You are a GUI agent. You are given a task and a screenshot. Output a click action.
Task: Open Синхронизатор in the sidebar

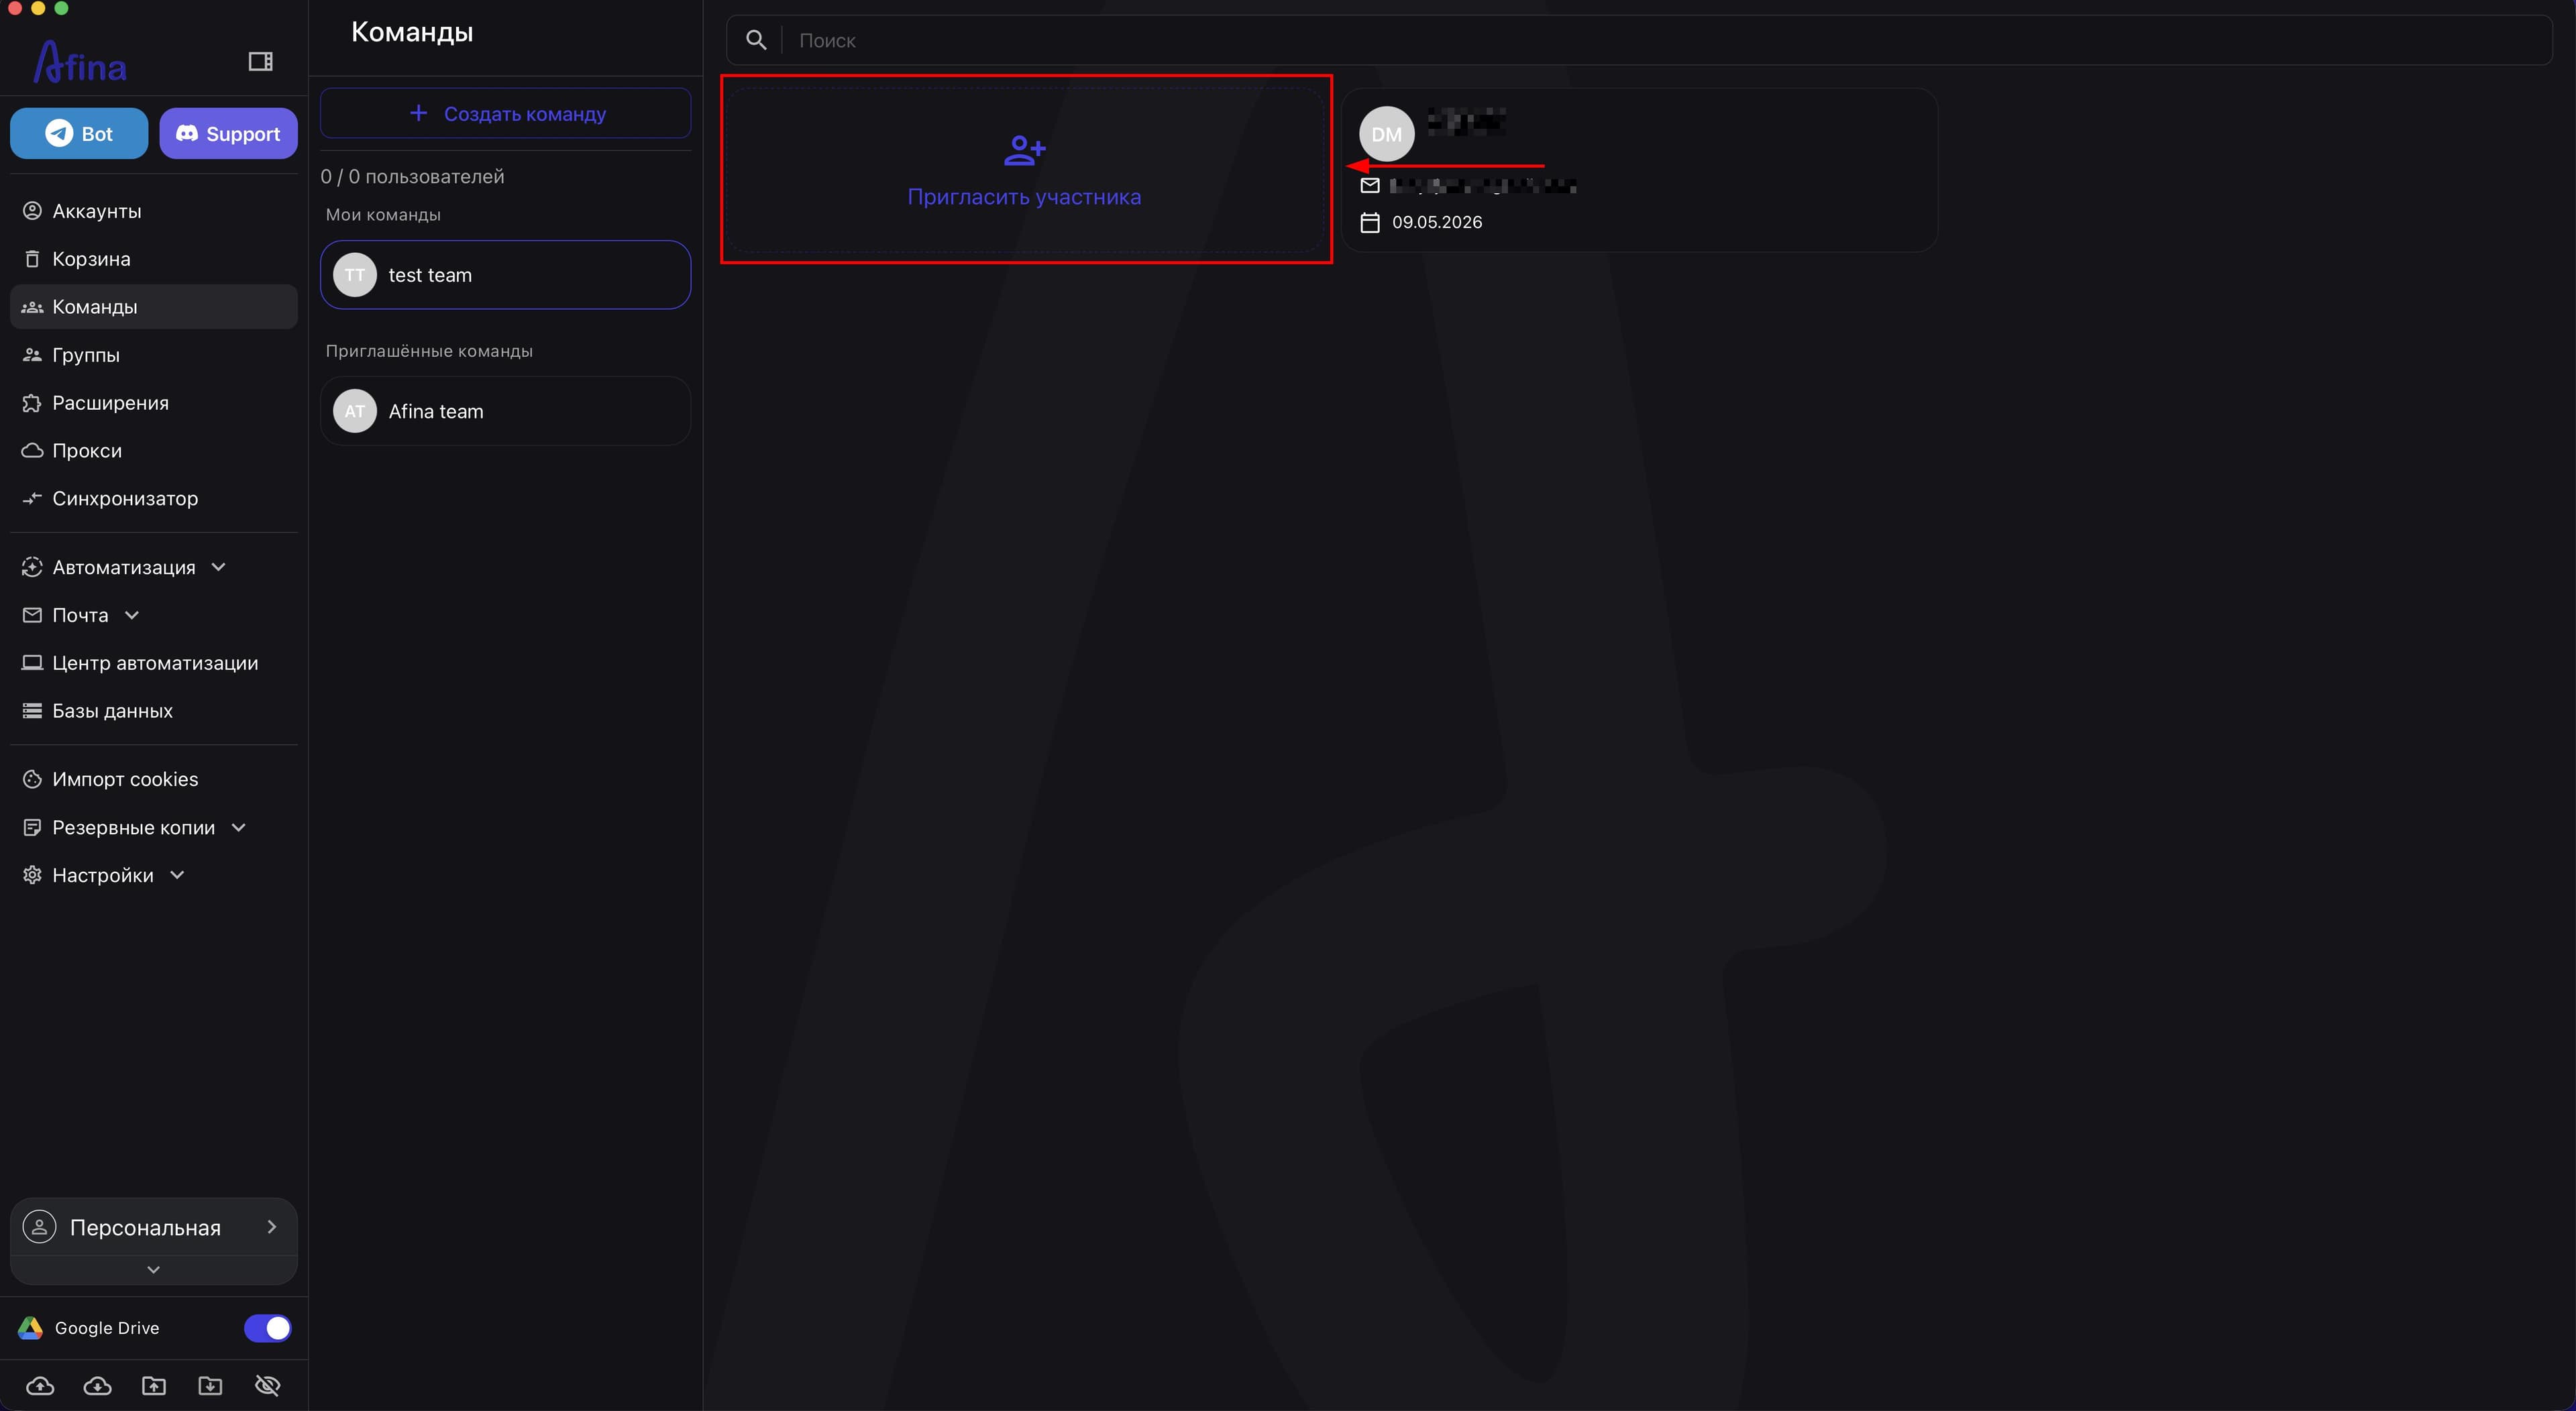tap(154, 498)
